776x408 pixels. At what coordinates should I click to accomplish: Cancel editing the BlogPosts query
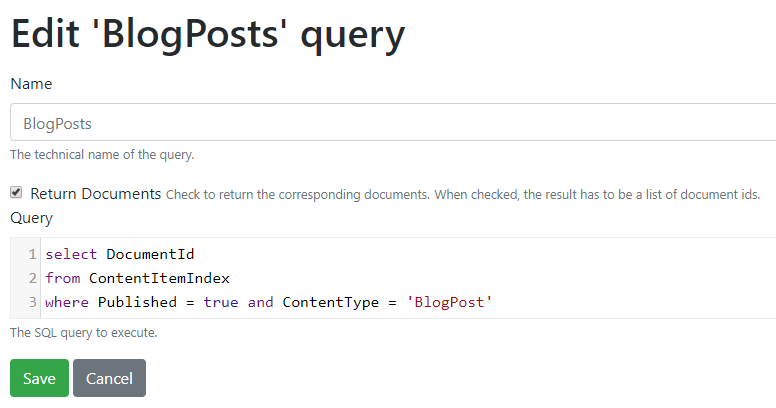click(109, 378)
